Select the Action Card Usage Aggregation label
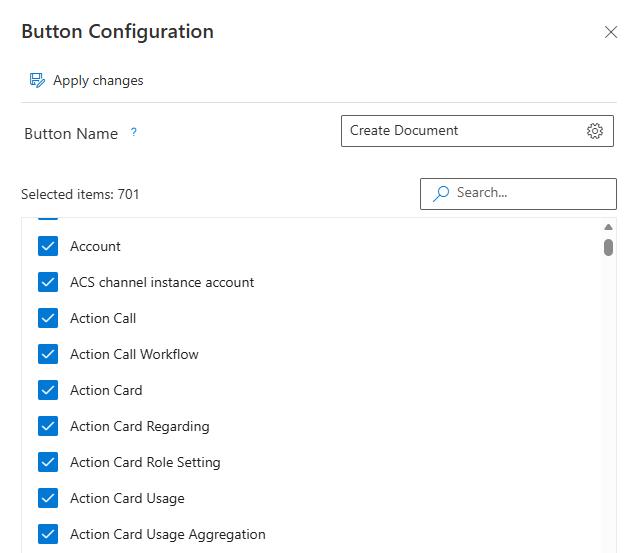 pos(167,534)
